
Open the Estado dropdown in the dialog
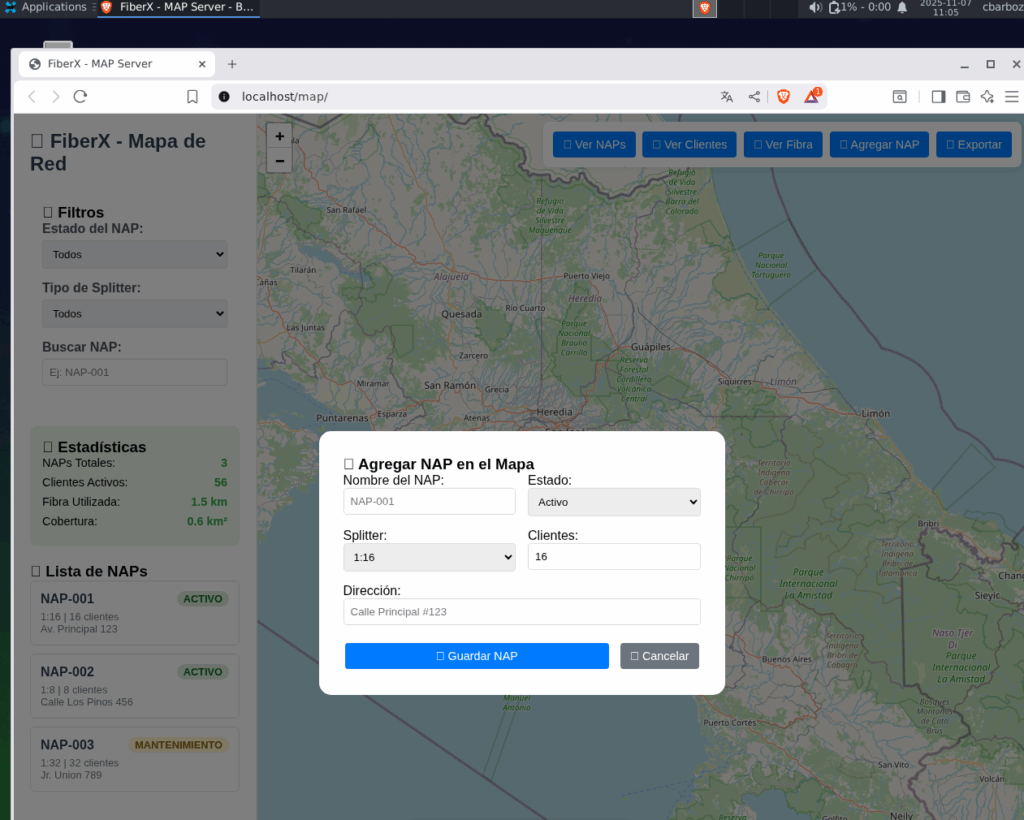[614, 502]
